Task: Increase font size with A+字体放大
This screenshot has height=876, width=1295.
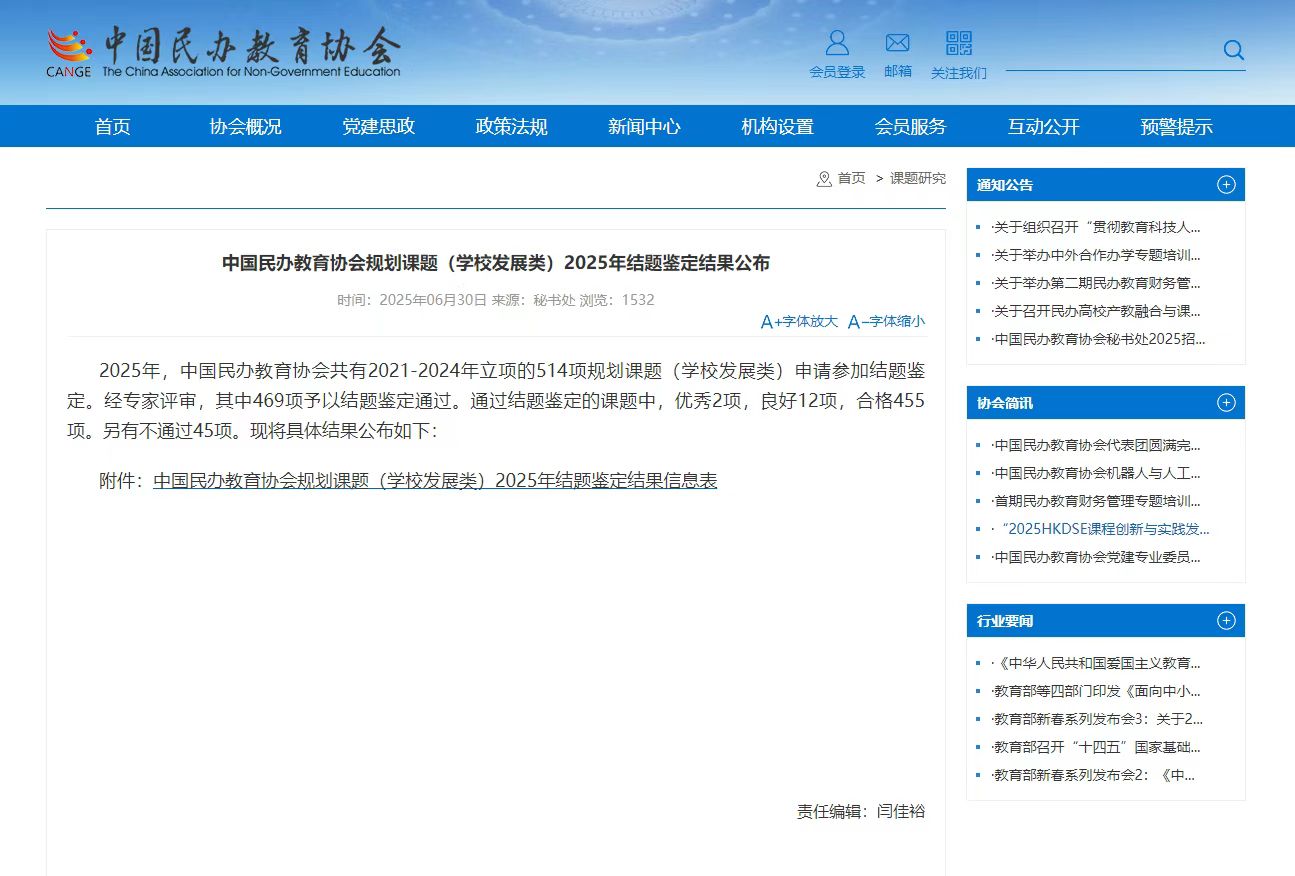Action: pyautogui.click(x=799, y=321)
